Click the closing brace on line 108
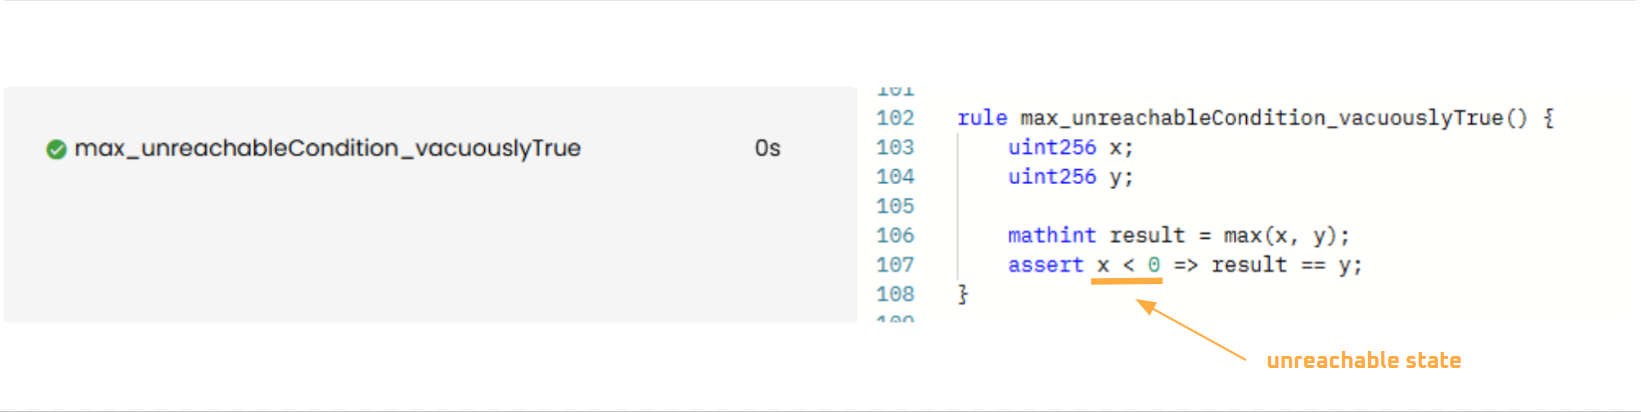The width and height of the screenshot is (1641, 412). click(963, 294)
